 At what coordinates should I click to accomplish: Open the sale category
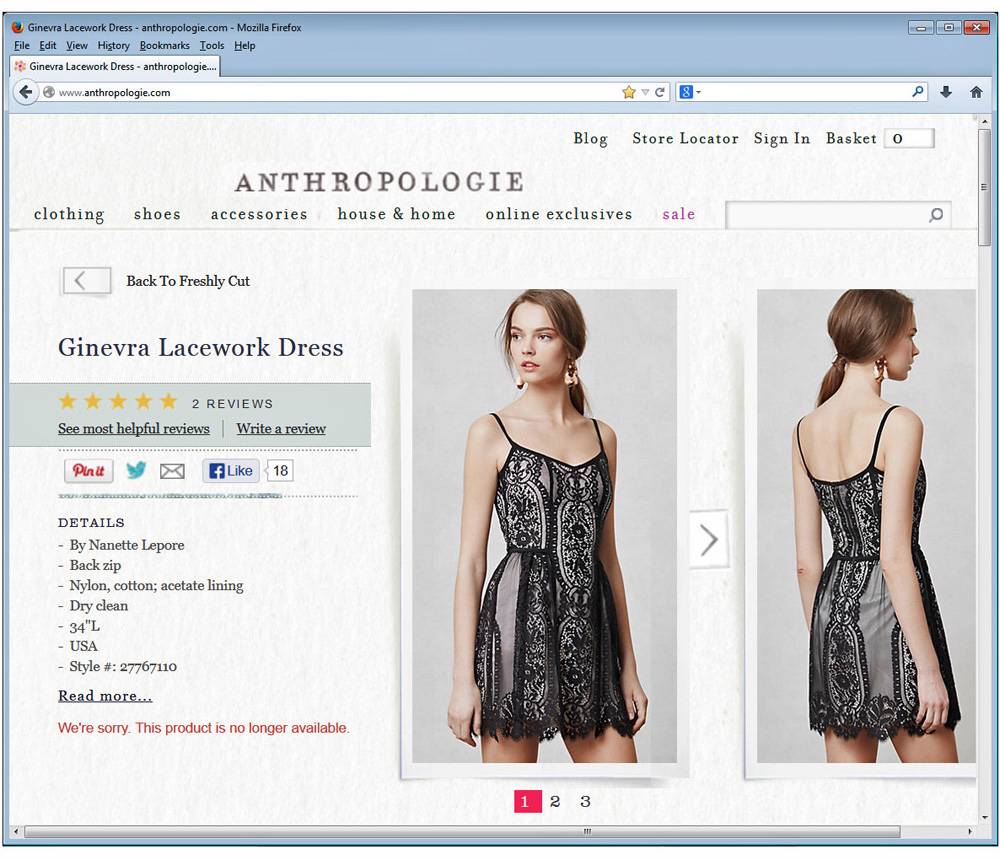679,214
